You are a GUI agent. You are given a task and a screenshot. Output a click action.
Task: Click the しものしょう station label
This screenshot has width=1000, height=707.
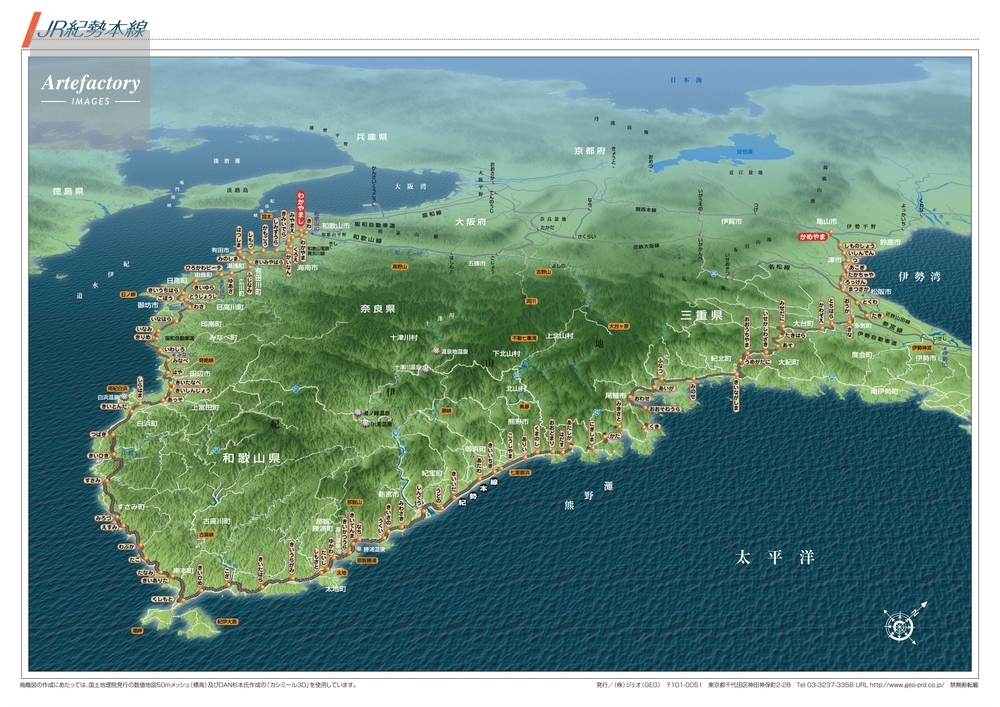[x=858, y=246]
